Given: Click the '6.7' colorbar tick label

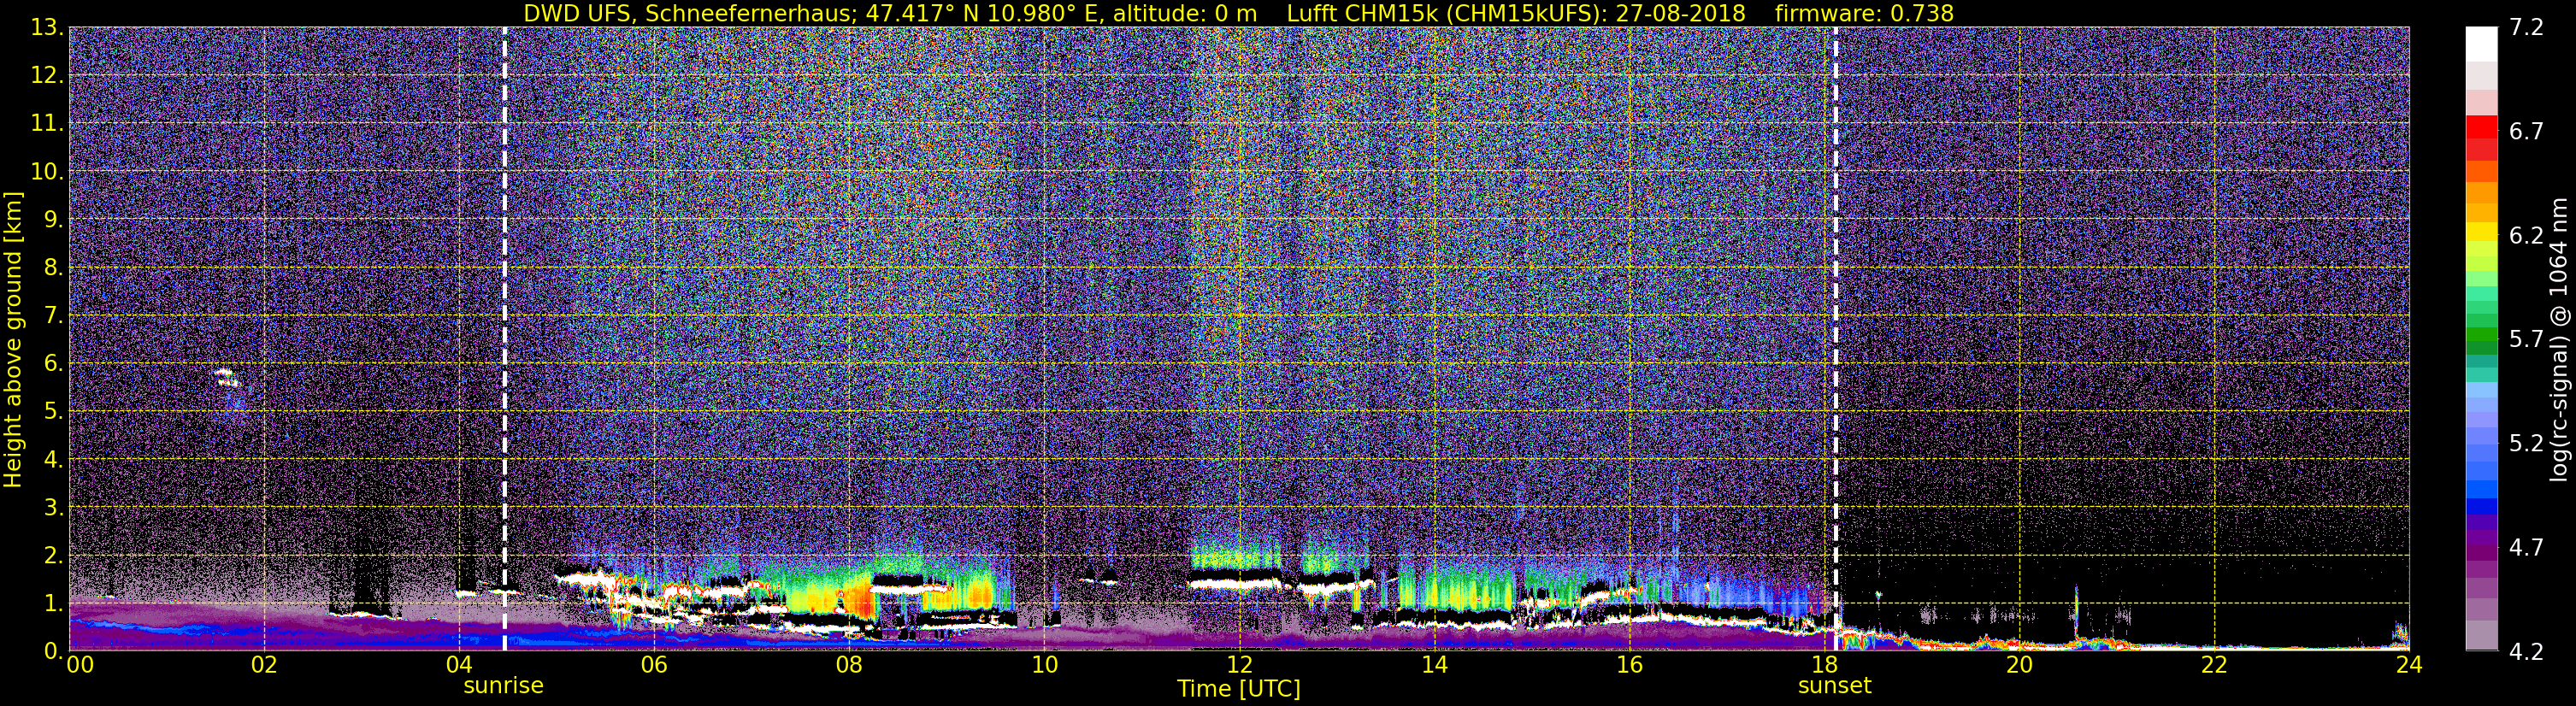Looking at the screenshot, I should 2526,132.
